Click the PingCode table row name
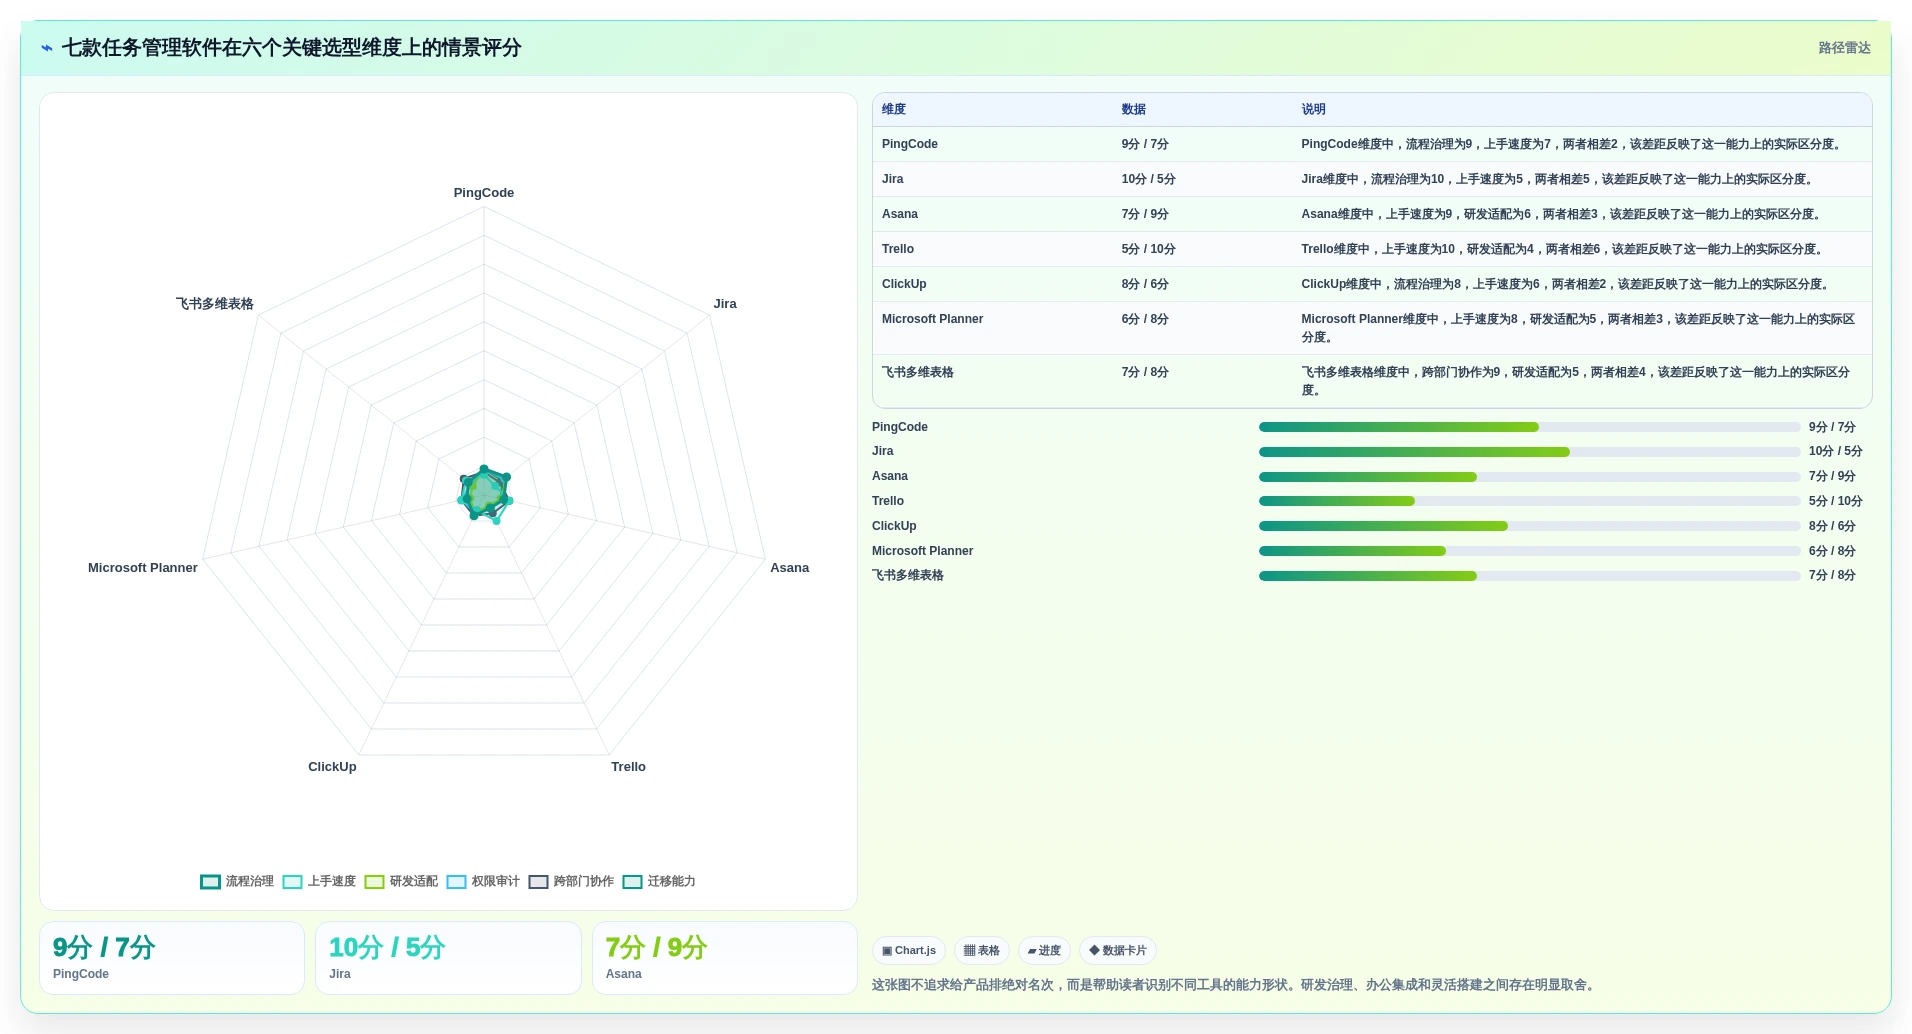 click(x=910, y=144)
